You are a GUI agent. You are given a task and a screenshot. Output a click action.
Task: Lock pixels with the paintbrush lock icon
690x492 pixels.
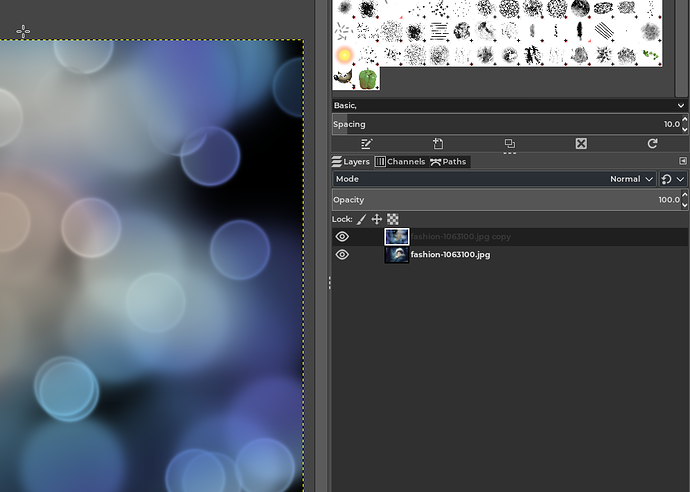[361, 219]
